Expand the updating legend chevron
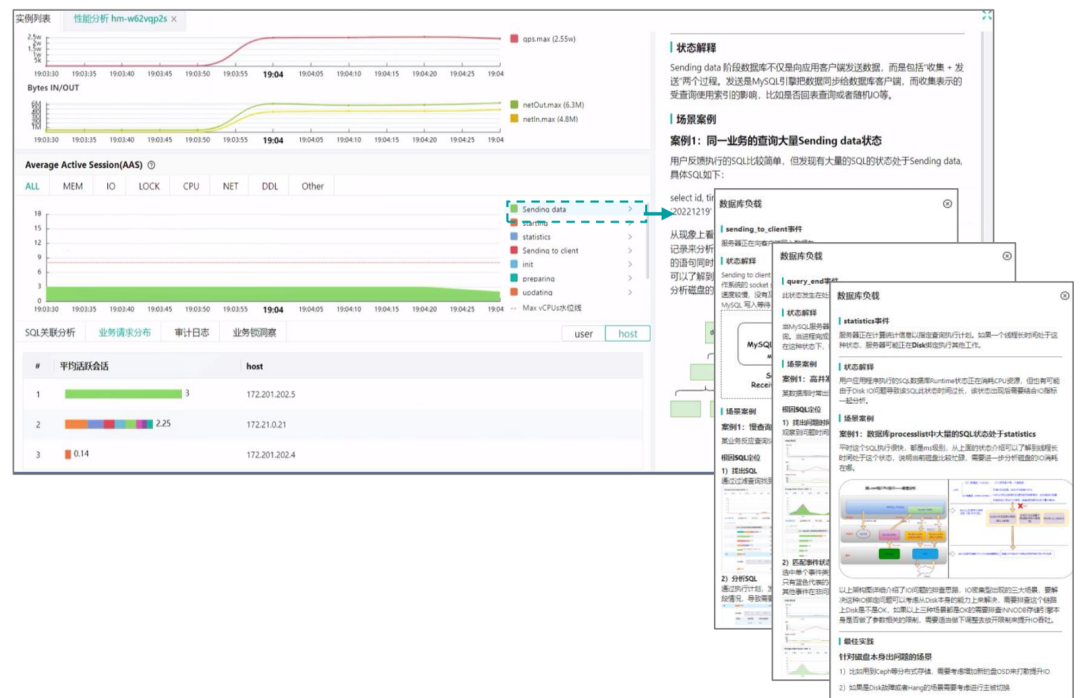 point(630,292)
